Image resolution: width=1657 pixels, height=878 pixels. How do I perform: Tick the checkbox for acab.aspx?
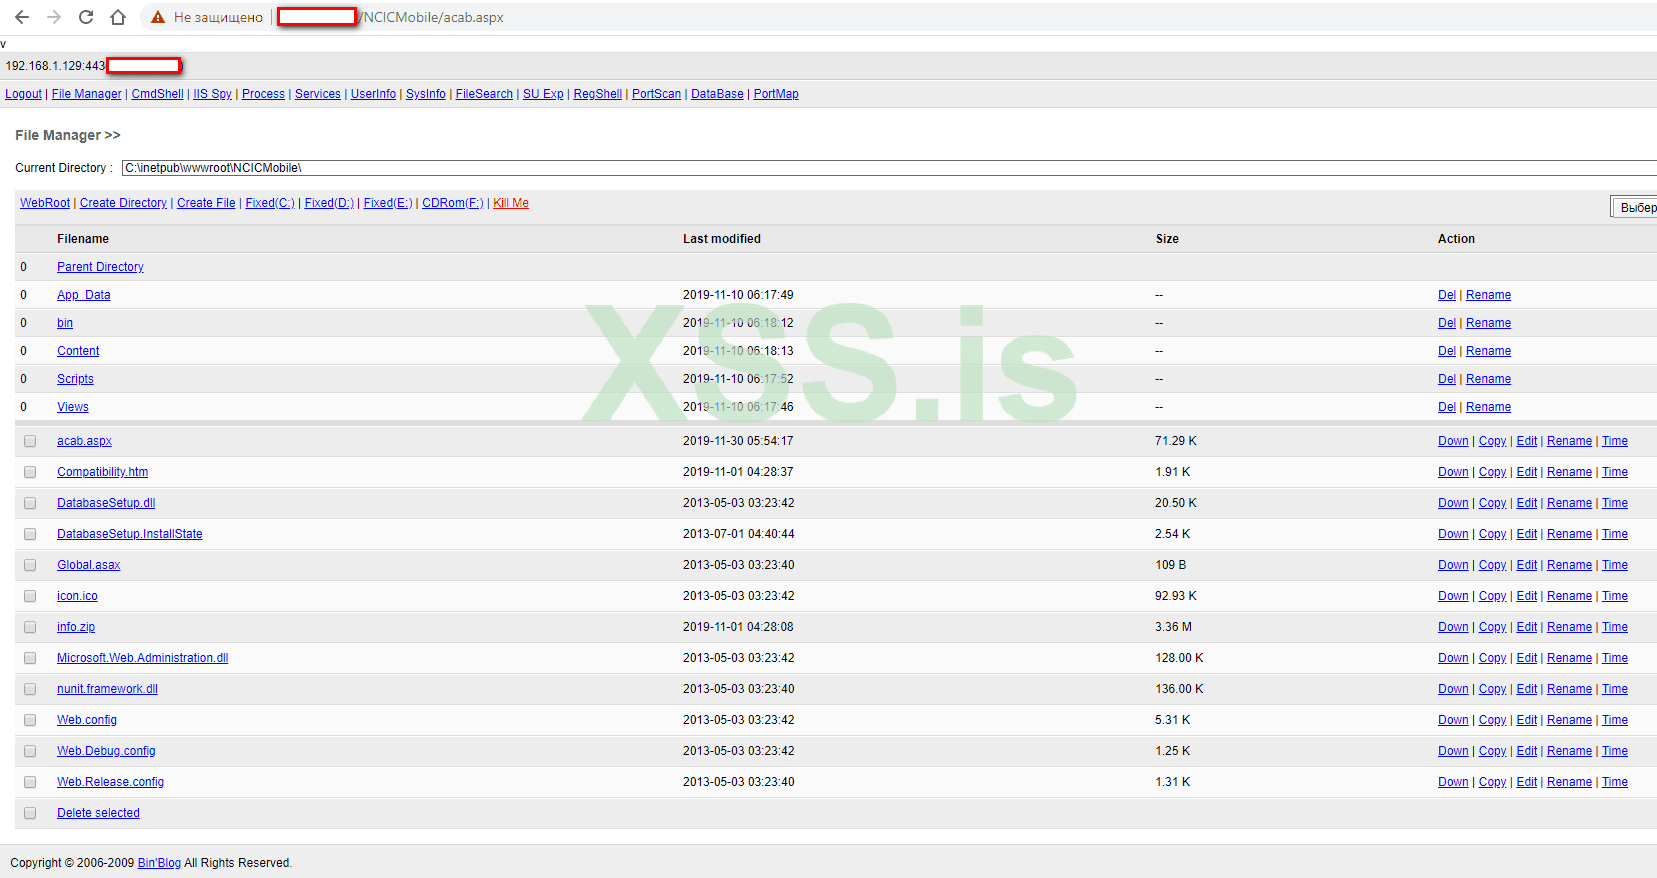[x=30, y=441]
